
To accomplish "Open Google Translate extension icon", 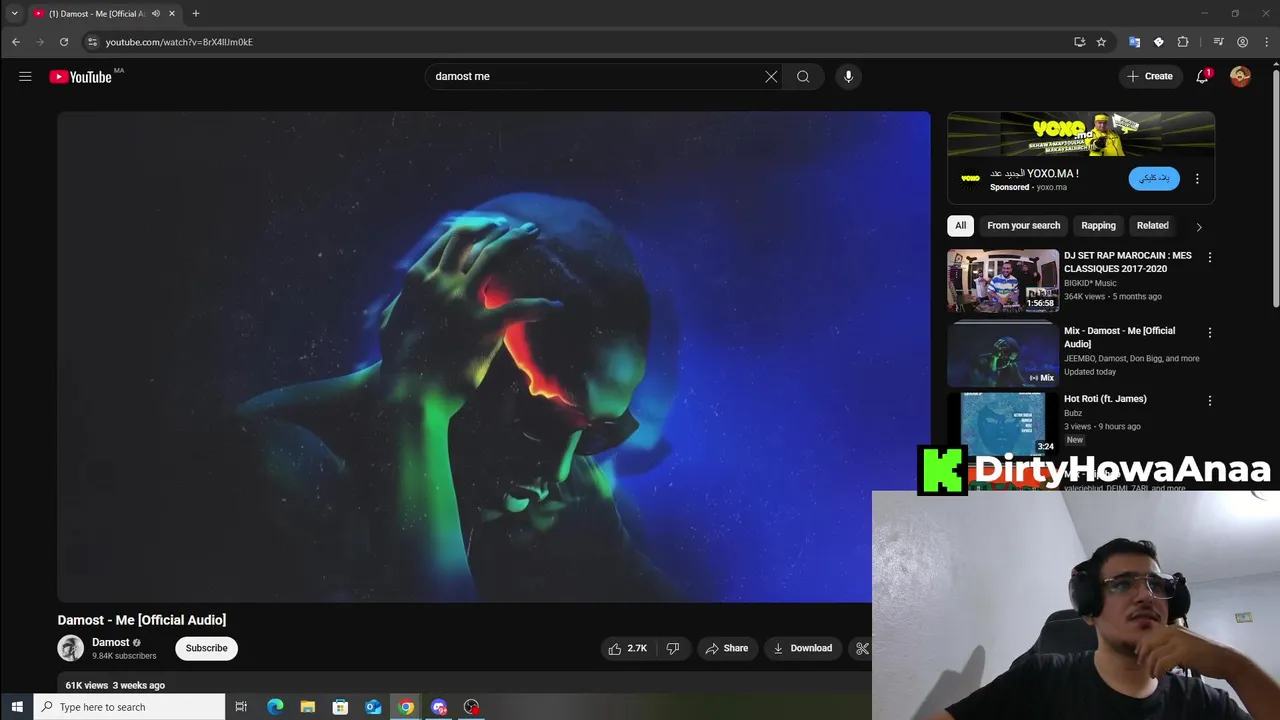I will [x=1134, y=42].
